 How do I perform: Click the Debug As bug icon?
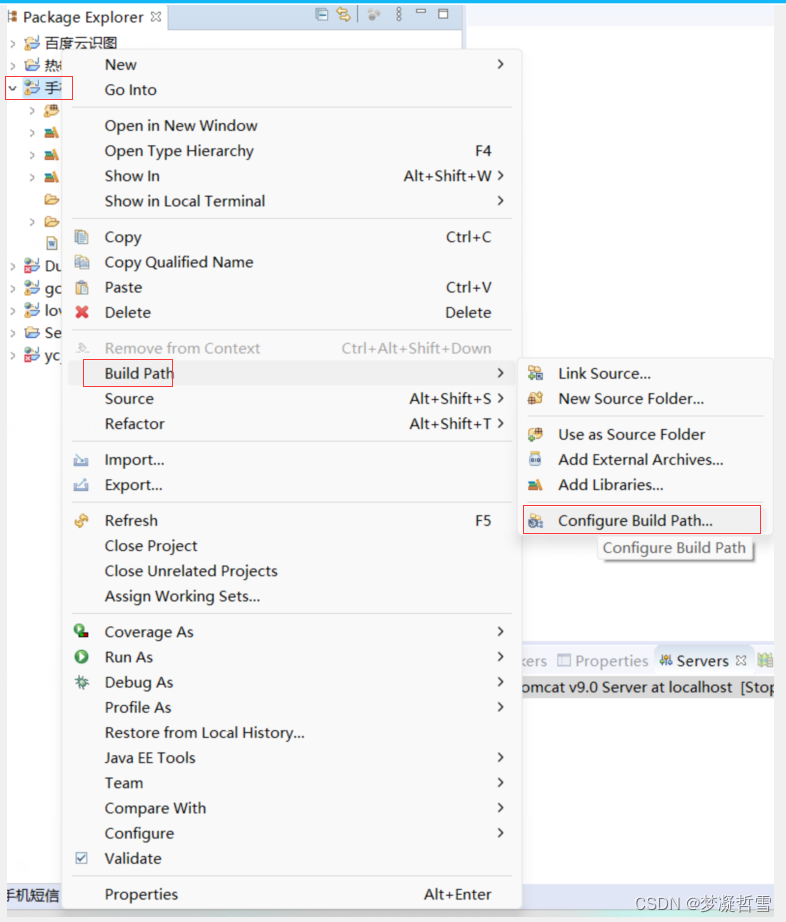[x=82, y=682]
